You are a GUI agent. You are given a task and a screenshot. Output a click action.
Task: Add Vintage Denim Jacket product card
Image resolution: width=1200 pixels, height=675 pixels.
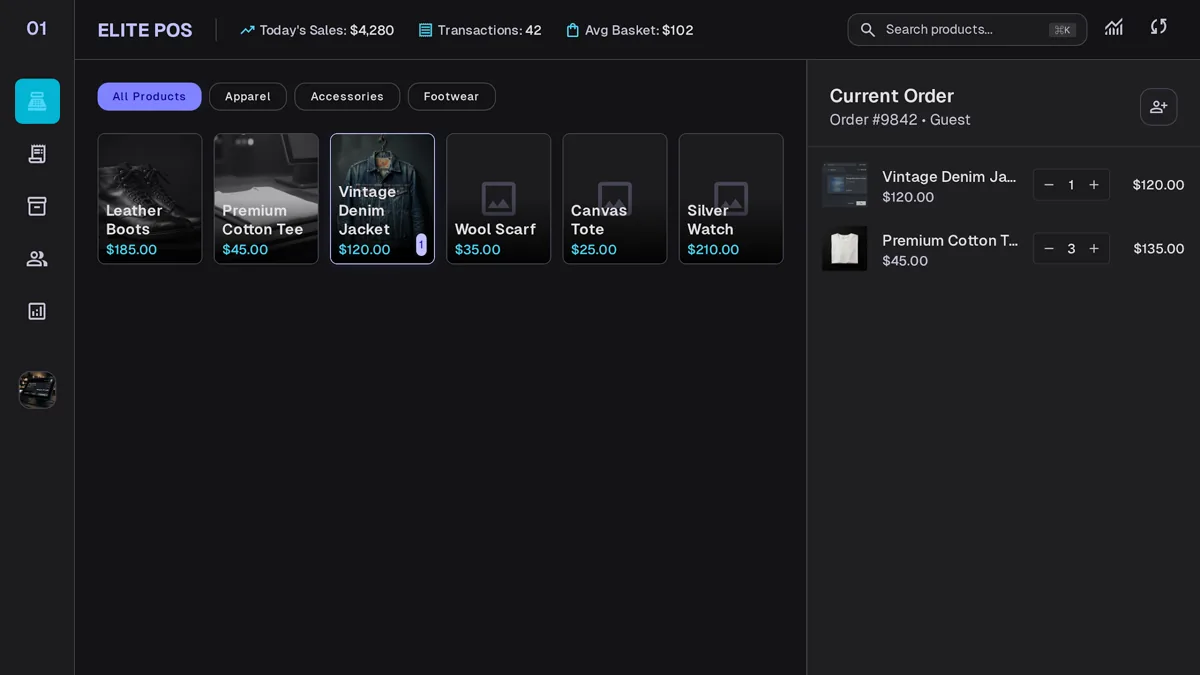pyautogui.click(x=382, y=199)
